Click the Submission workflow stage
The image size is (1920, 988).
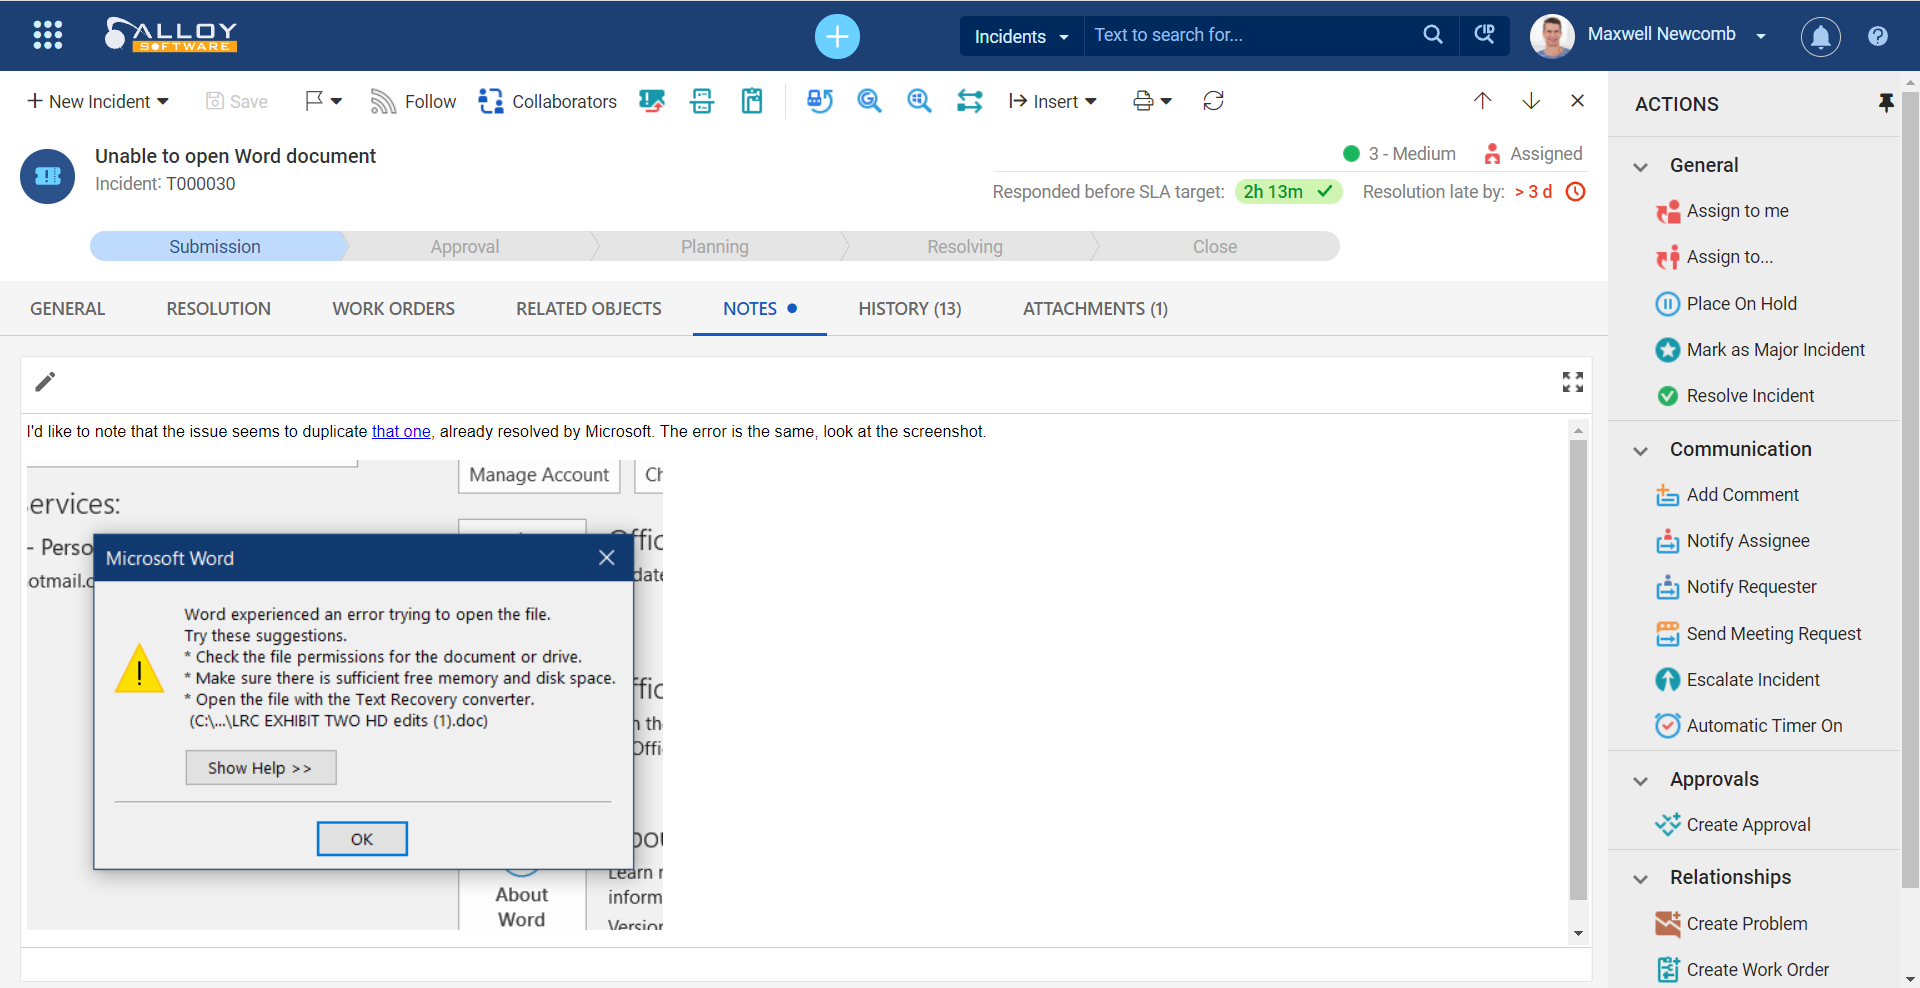(215, 247)
